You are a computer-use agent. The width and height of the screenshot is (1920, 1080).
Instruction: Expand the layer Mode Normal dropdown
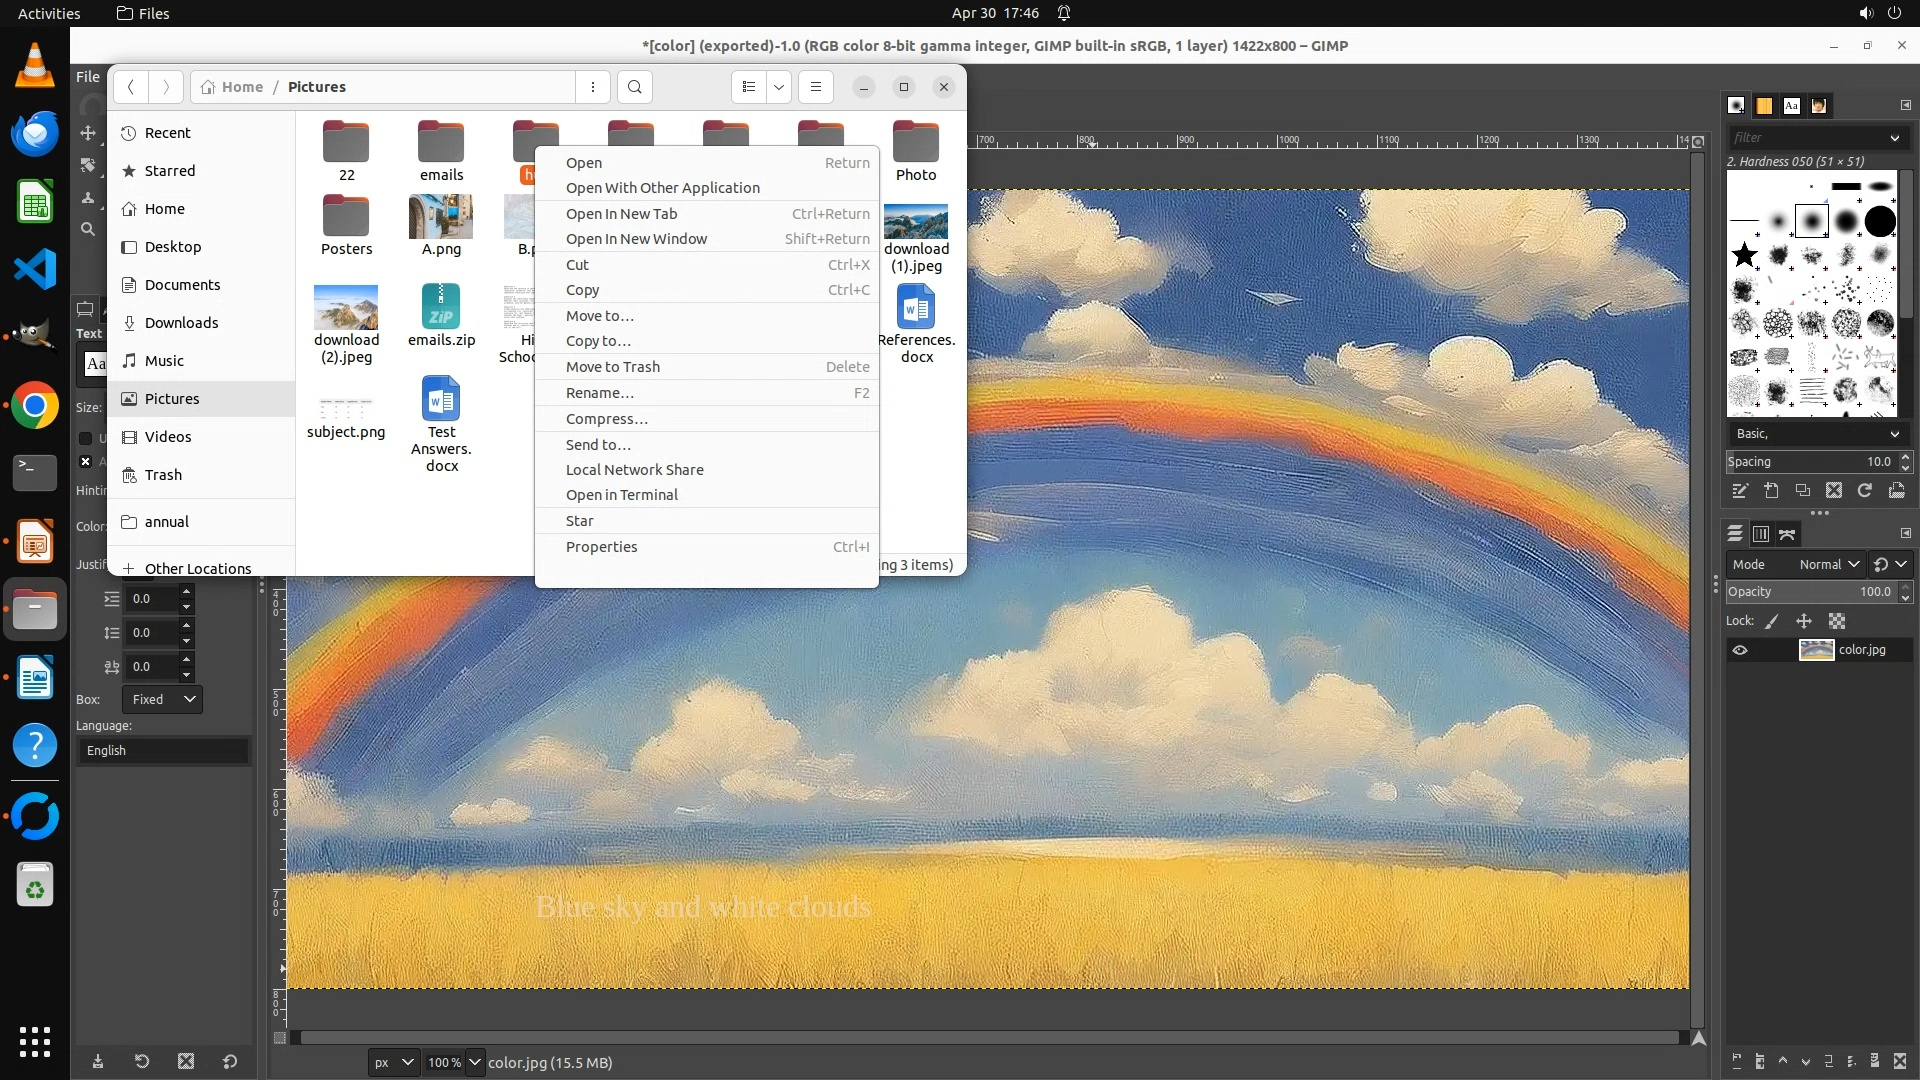pos(1828,564)
